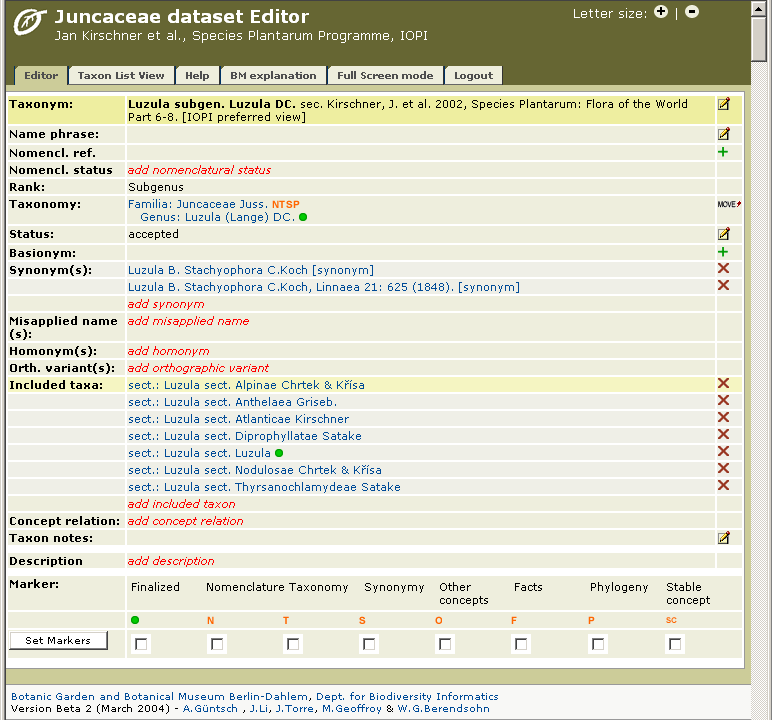Click the edit icon for Name phrase

[724, 134]
